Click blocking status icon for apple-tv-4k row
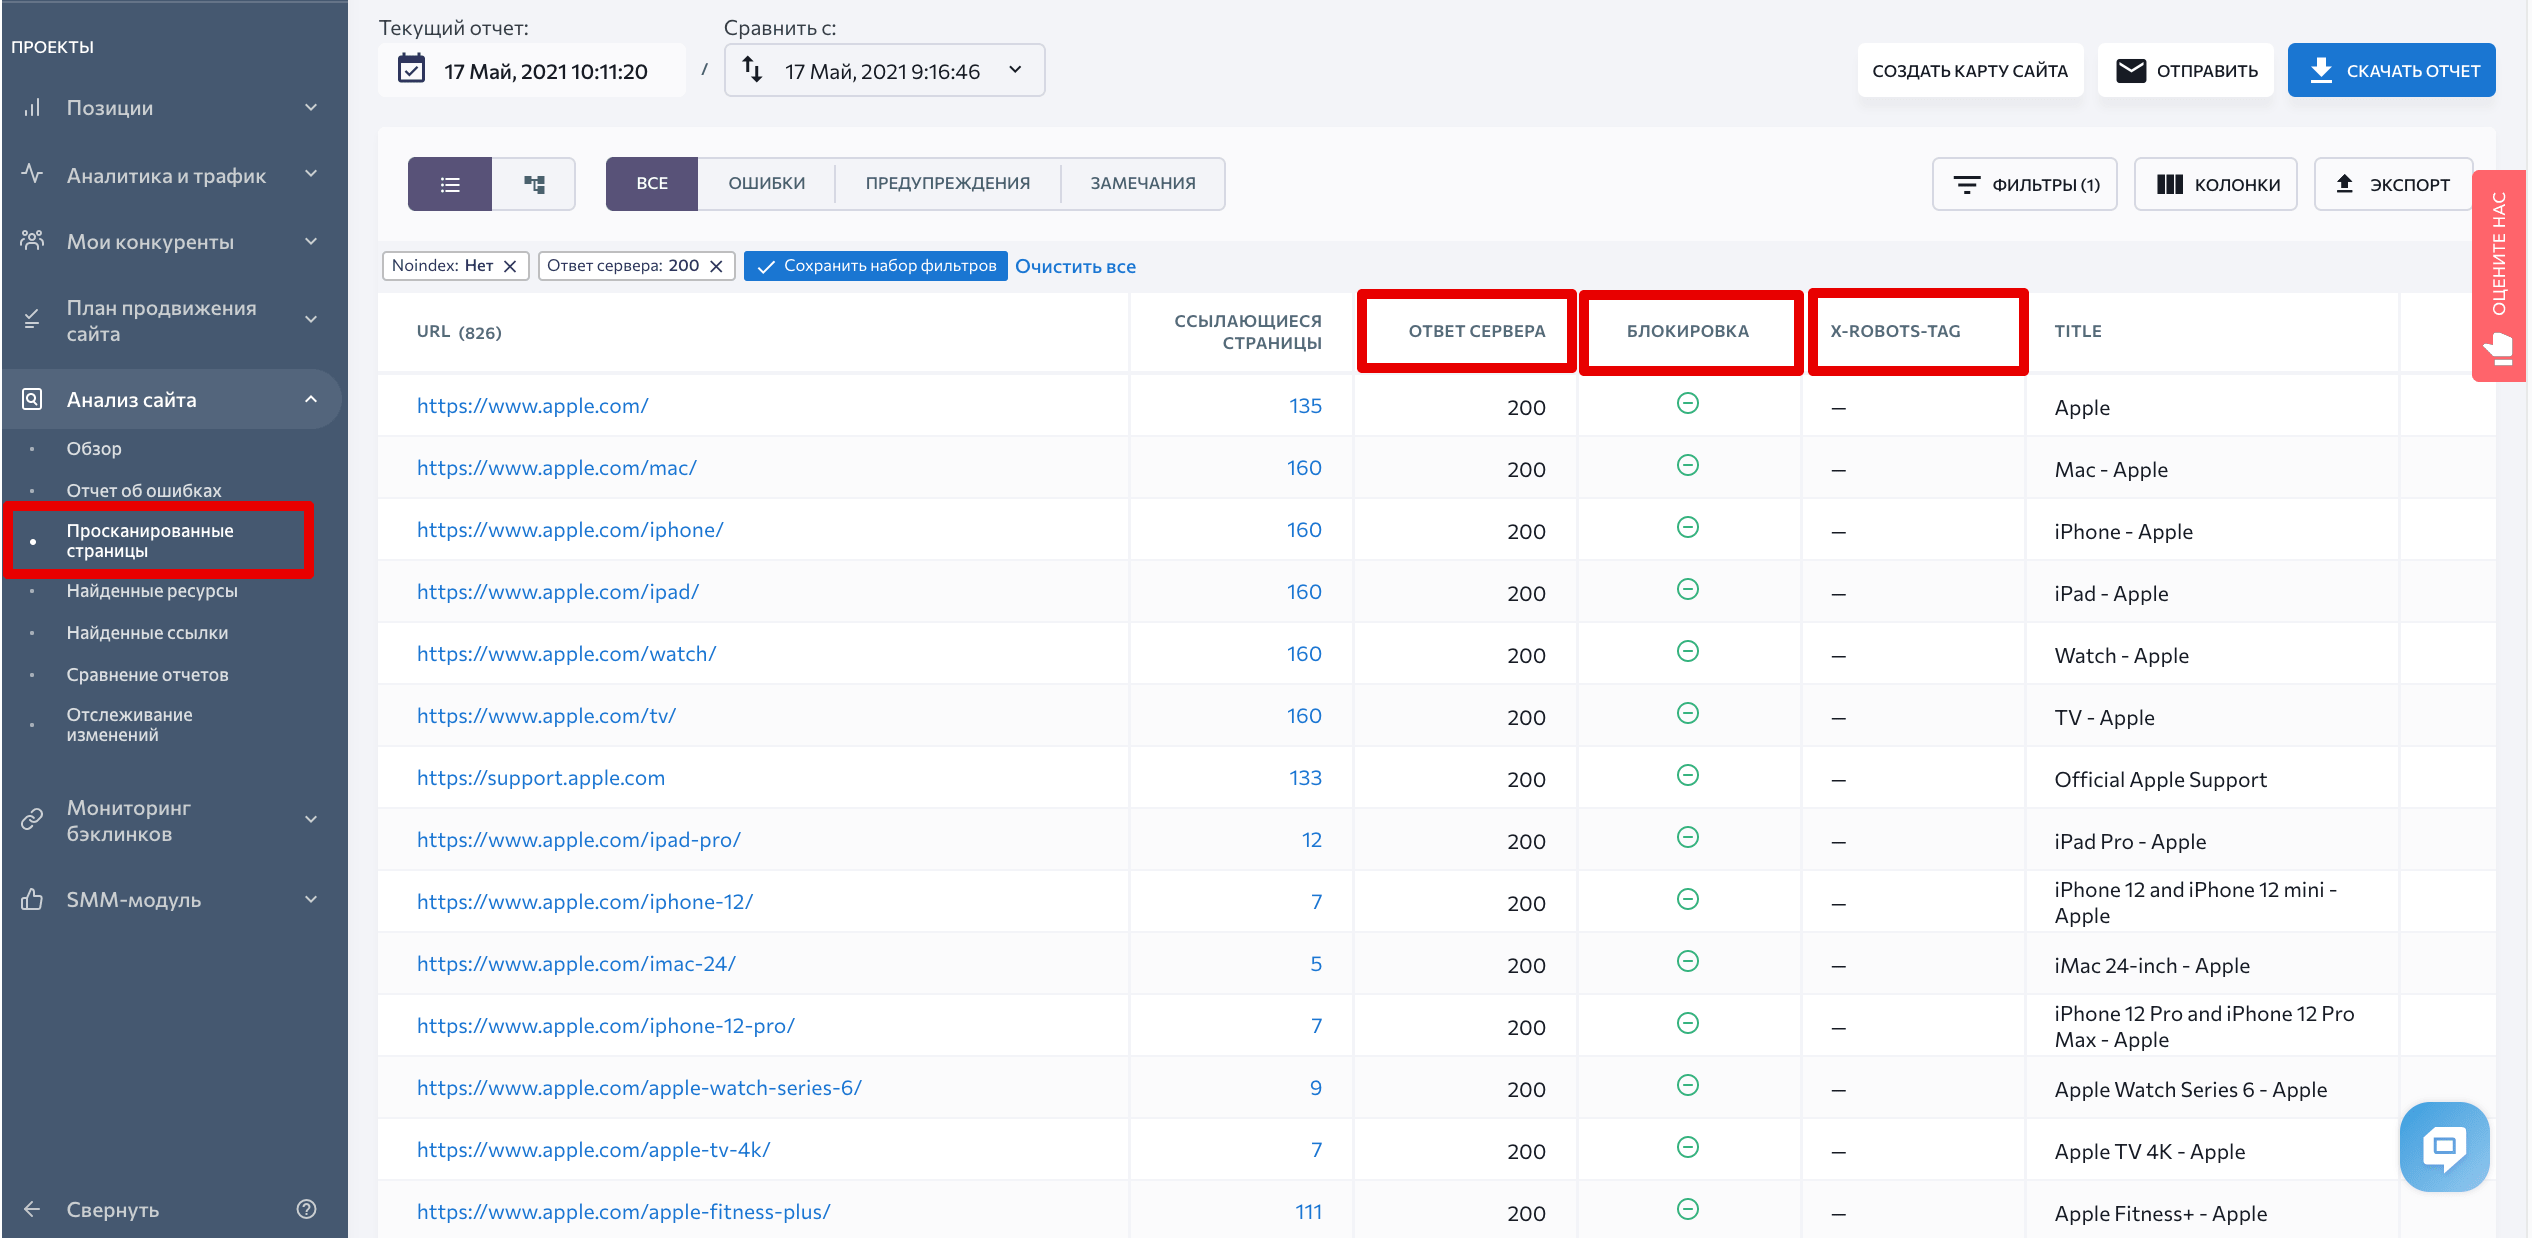Image resolution: width=2532 pixels, height=1238 pixels. coord(1688,1147)
